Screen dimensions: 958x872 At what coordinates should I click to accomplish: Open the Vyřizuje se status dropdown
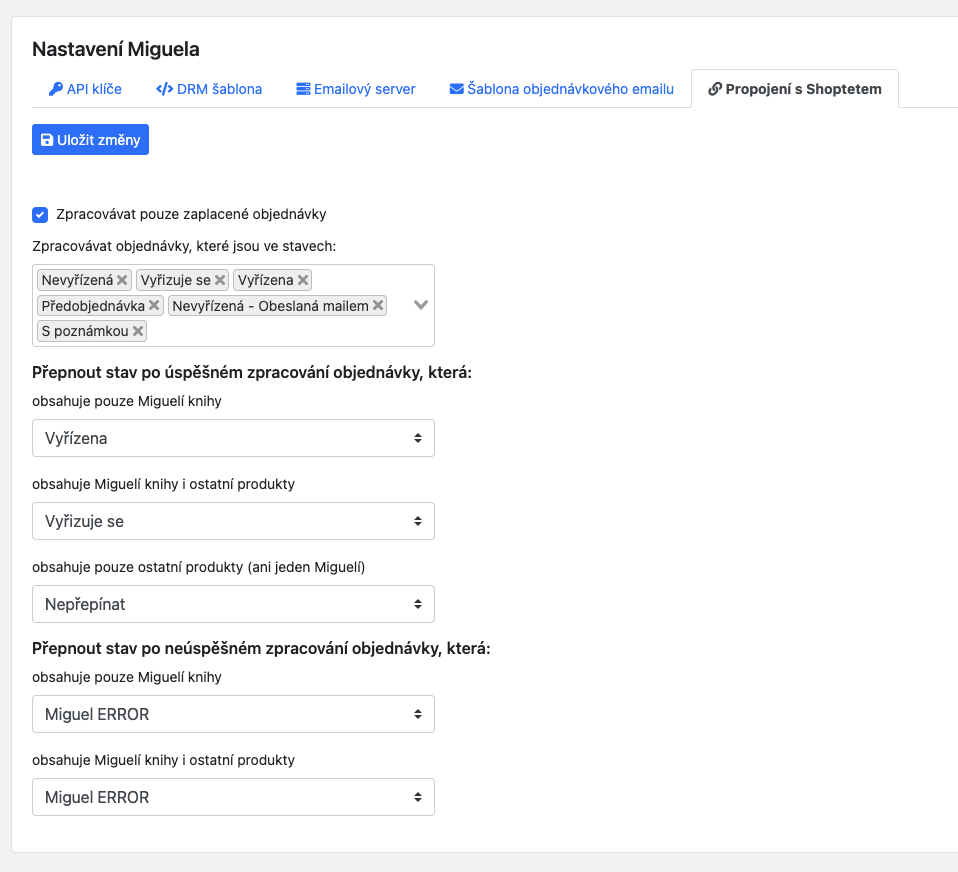tap(233, 521)
